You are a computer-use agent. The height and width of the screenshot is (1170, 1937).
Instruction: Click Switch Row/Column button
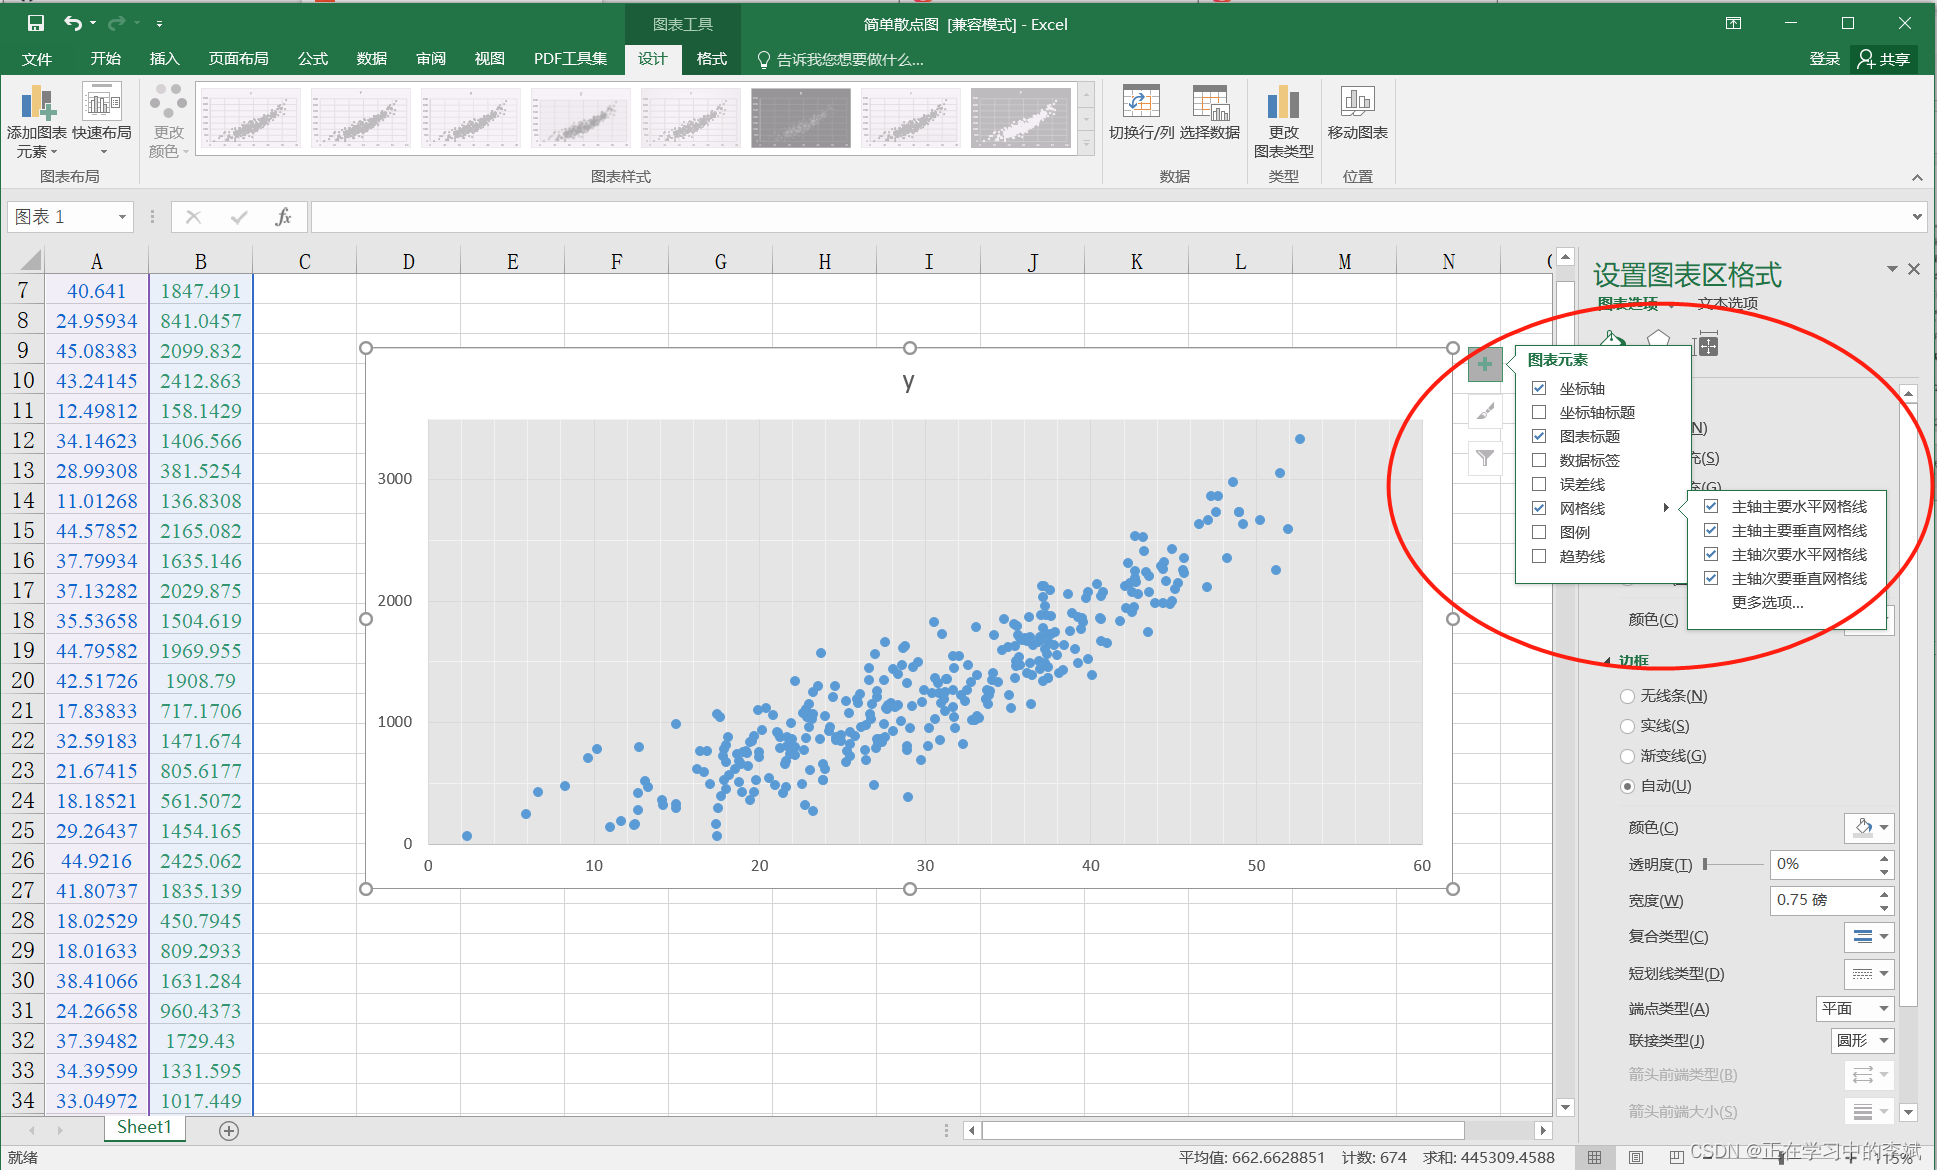[x=1141, y=113]
